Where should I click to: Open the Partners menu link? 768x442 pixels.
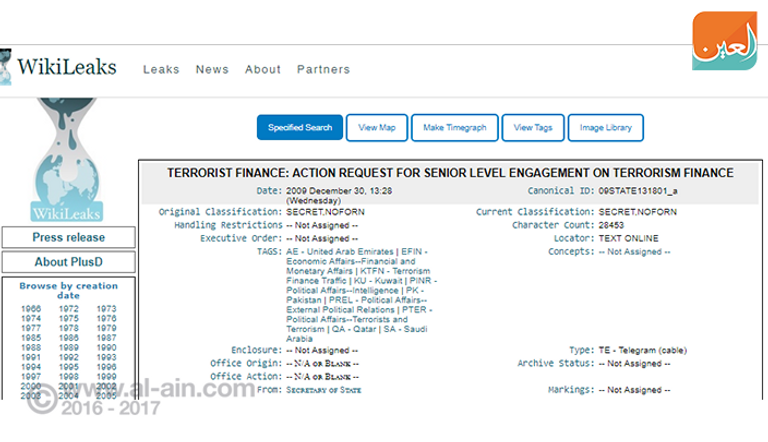tap(323, 70)
